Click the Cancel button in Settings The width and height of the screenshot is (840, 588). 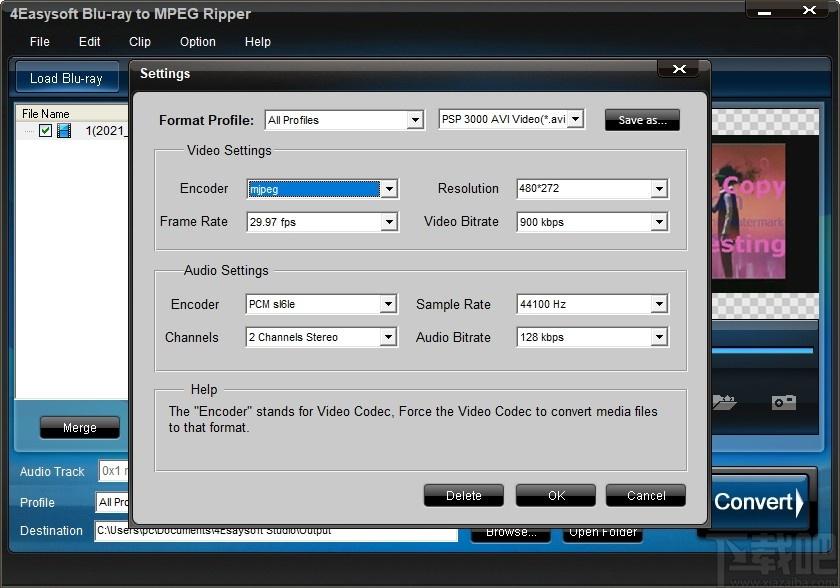(x=646, y=495)
